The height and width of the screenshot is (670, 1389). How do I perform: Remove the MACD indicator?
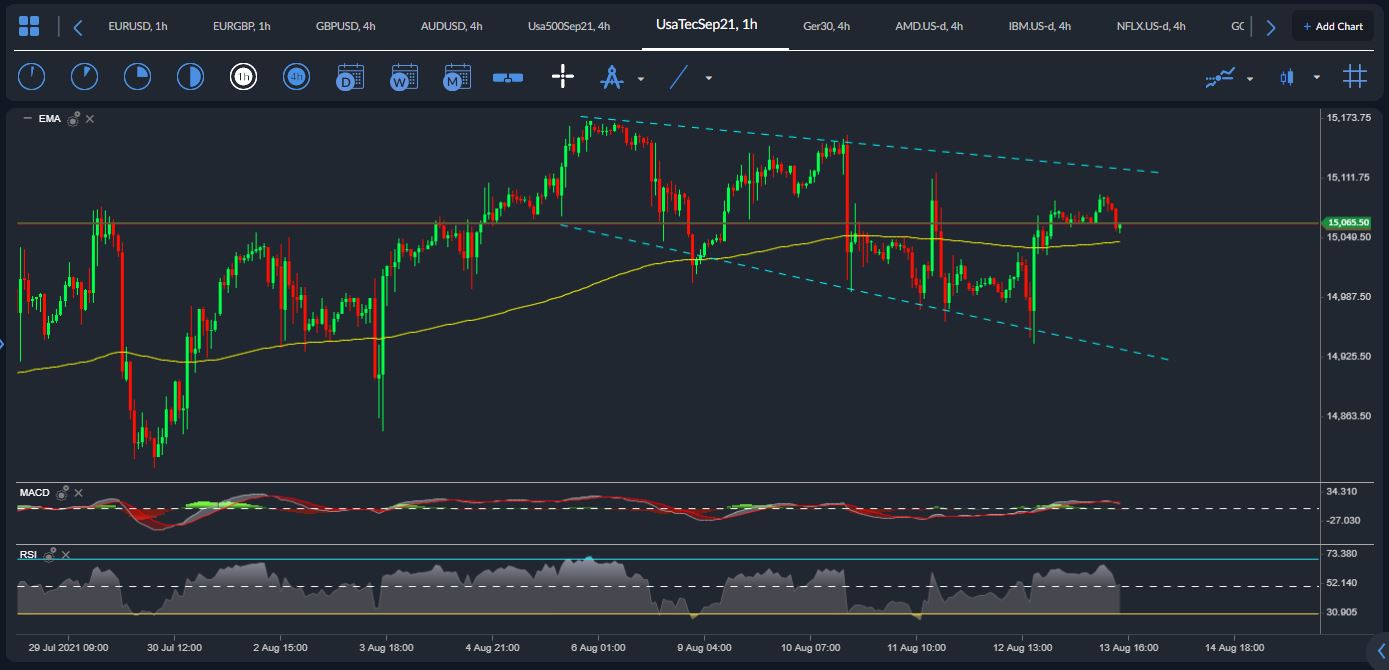(79, 493)
